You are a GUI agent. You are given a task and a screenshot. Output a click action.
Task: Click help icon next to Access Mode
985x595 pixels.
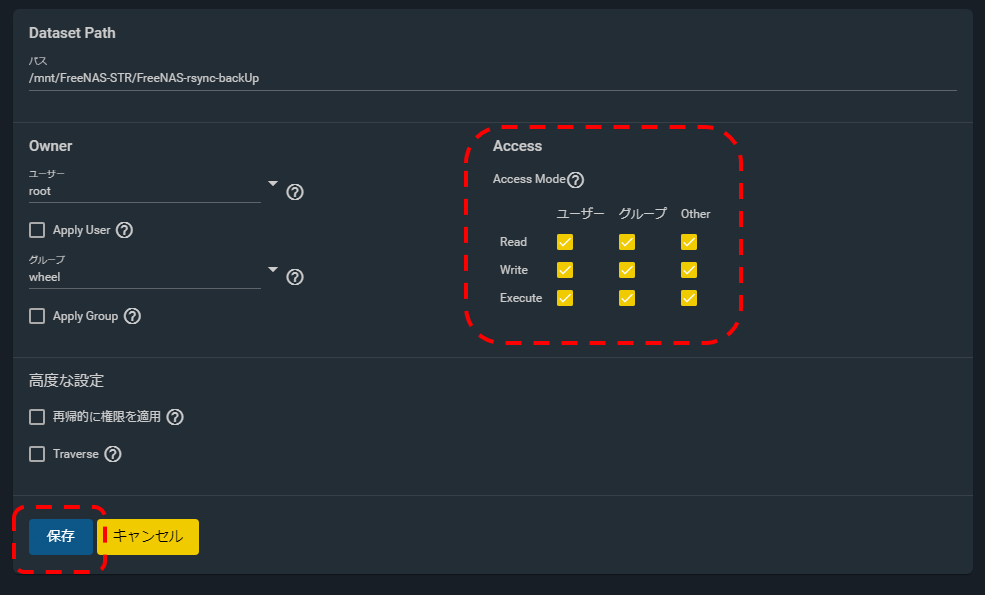pyautogui.click(x=575, y=180)
